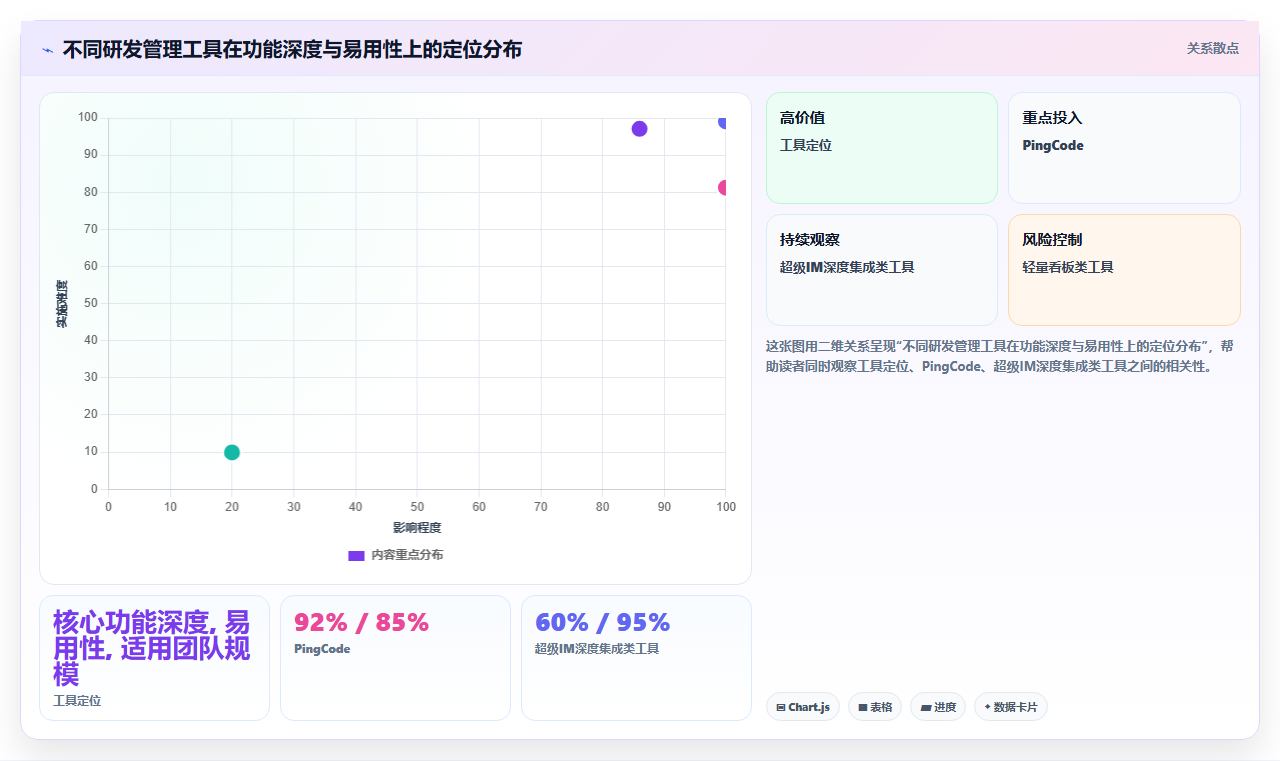This screenshot has width=1280, height=761.
Task: Click the 表格 tag
Action: coord(874,707)
